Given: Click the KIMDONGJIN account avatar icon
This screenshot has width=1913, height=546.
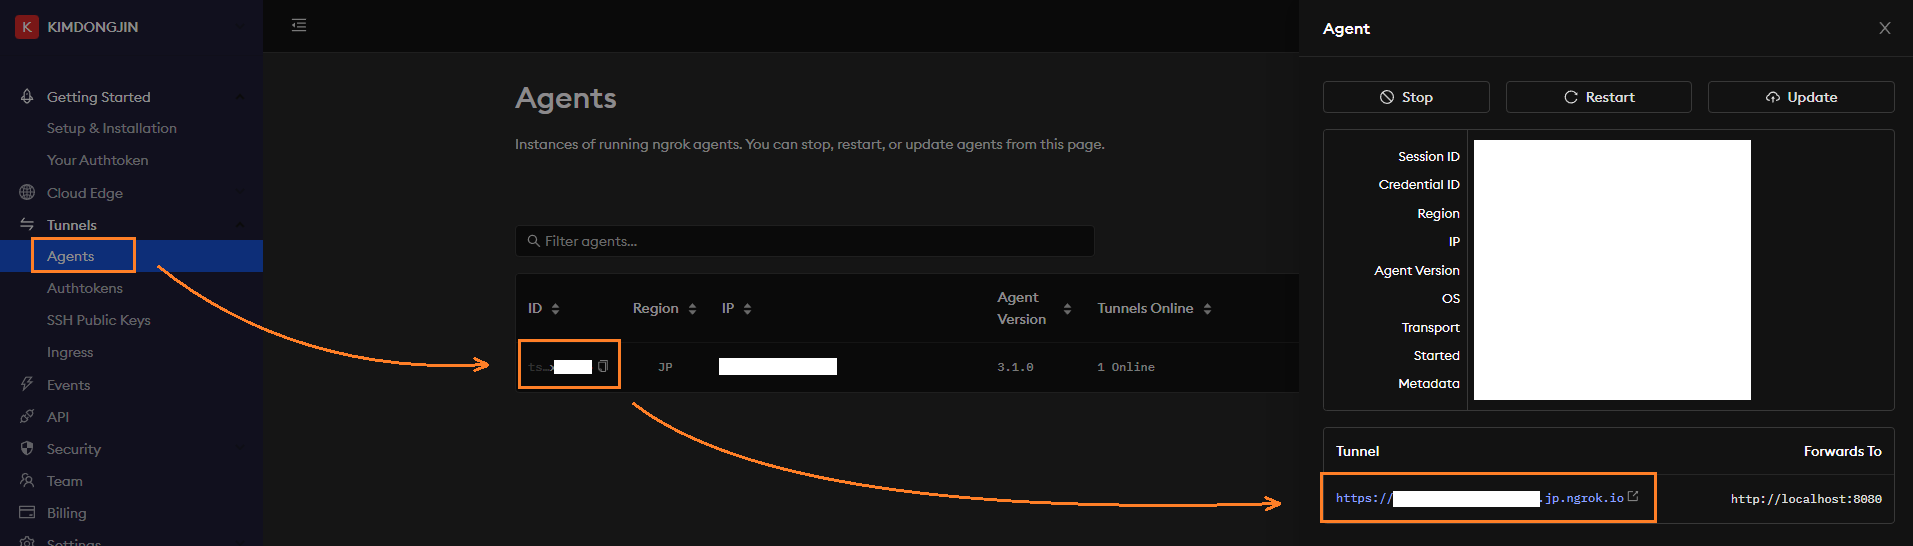Looking at the screenshot, I should [x=27, y=27].
